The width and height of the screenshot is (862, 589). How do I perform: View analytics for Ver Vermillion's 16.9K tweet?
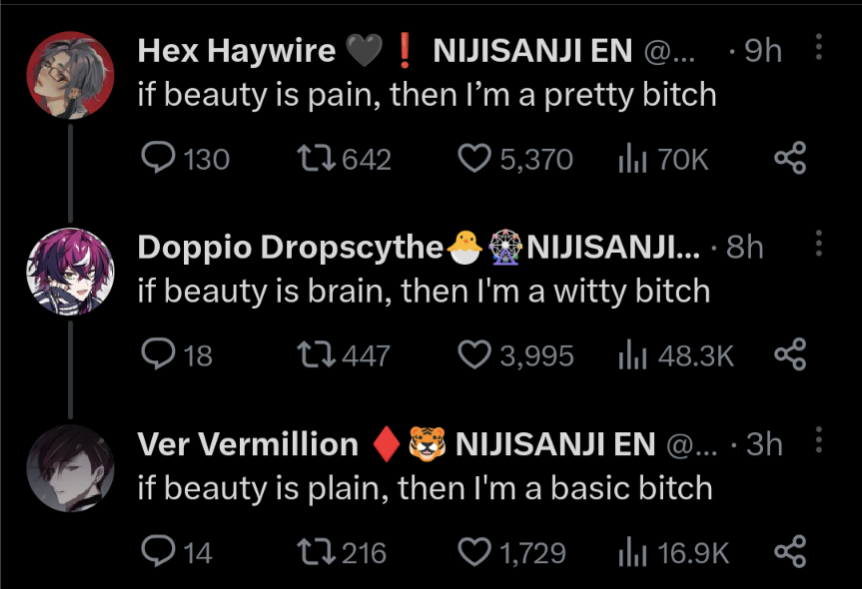pyautogui.click(x=632, y=552)
